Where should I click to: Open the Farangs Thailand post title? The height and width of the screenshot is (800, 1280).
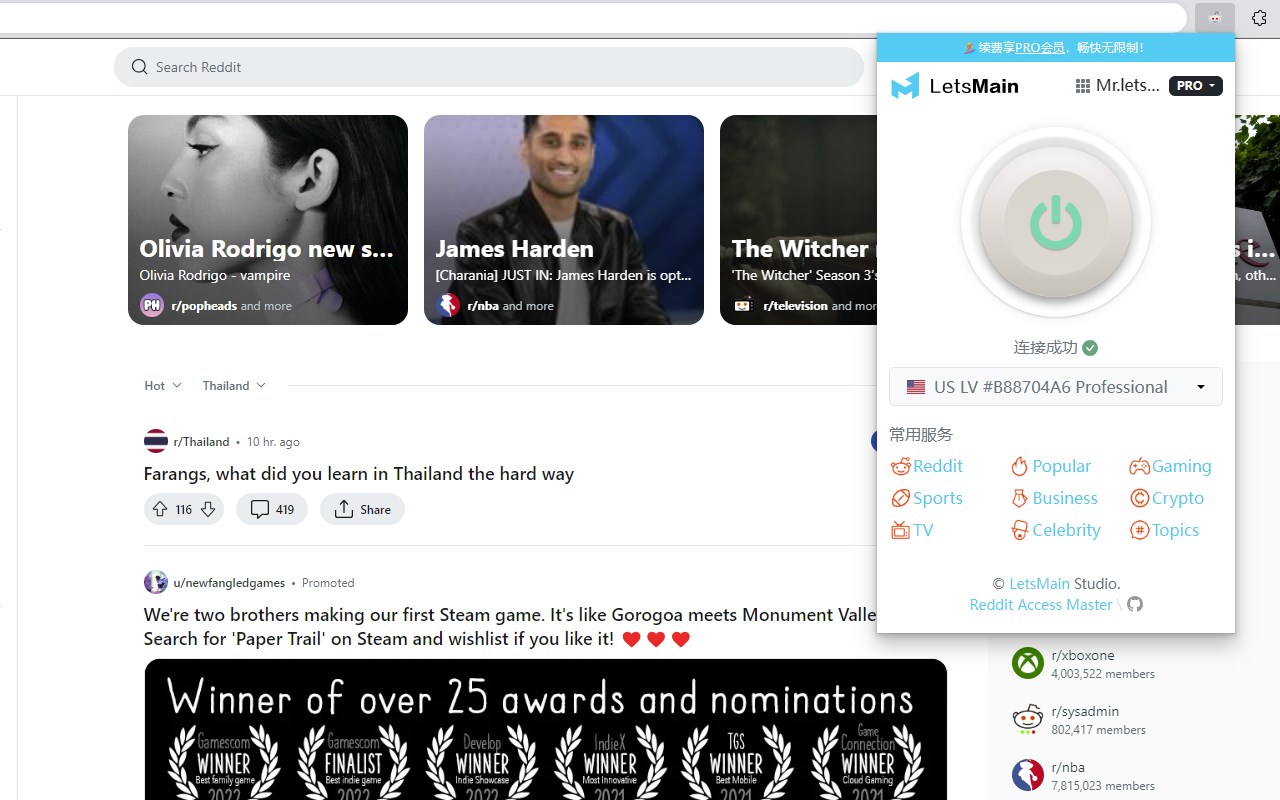click(x=359, y=474)
